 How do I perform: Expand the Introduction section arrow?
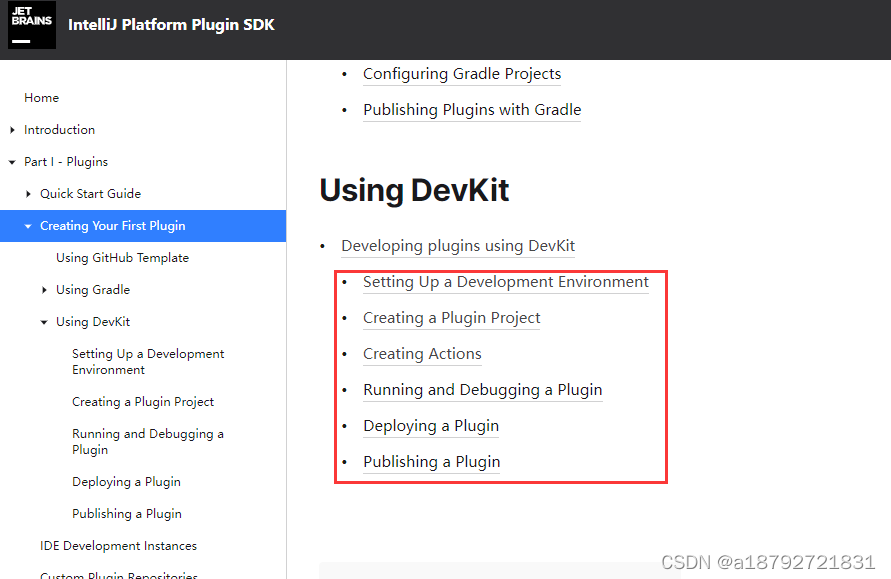13,130
